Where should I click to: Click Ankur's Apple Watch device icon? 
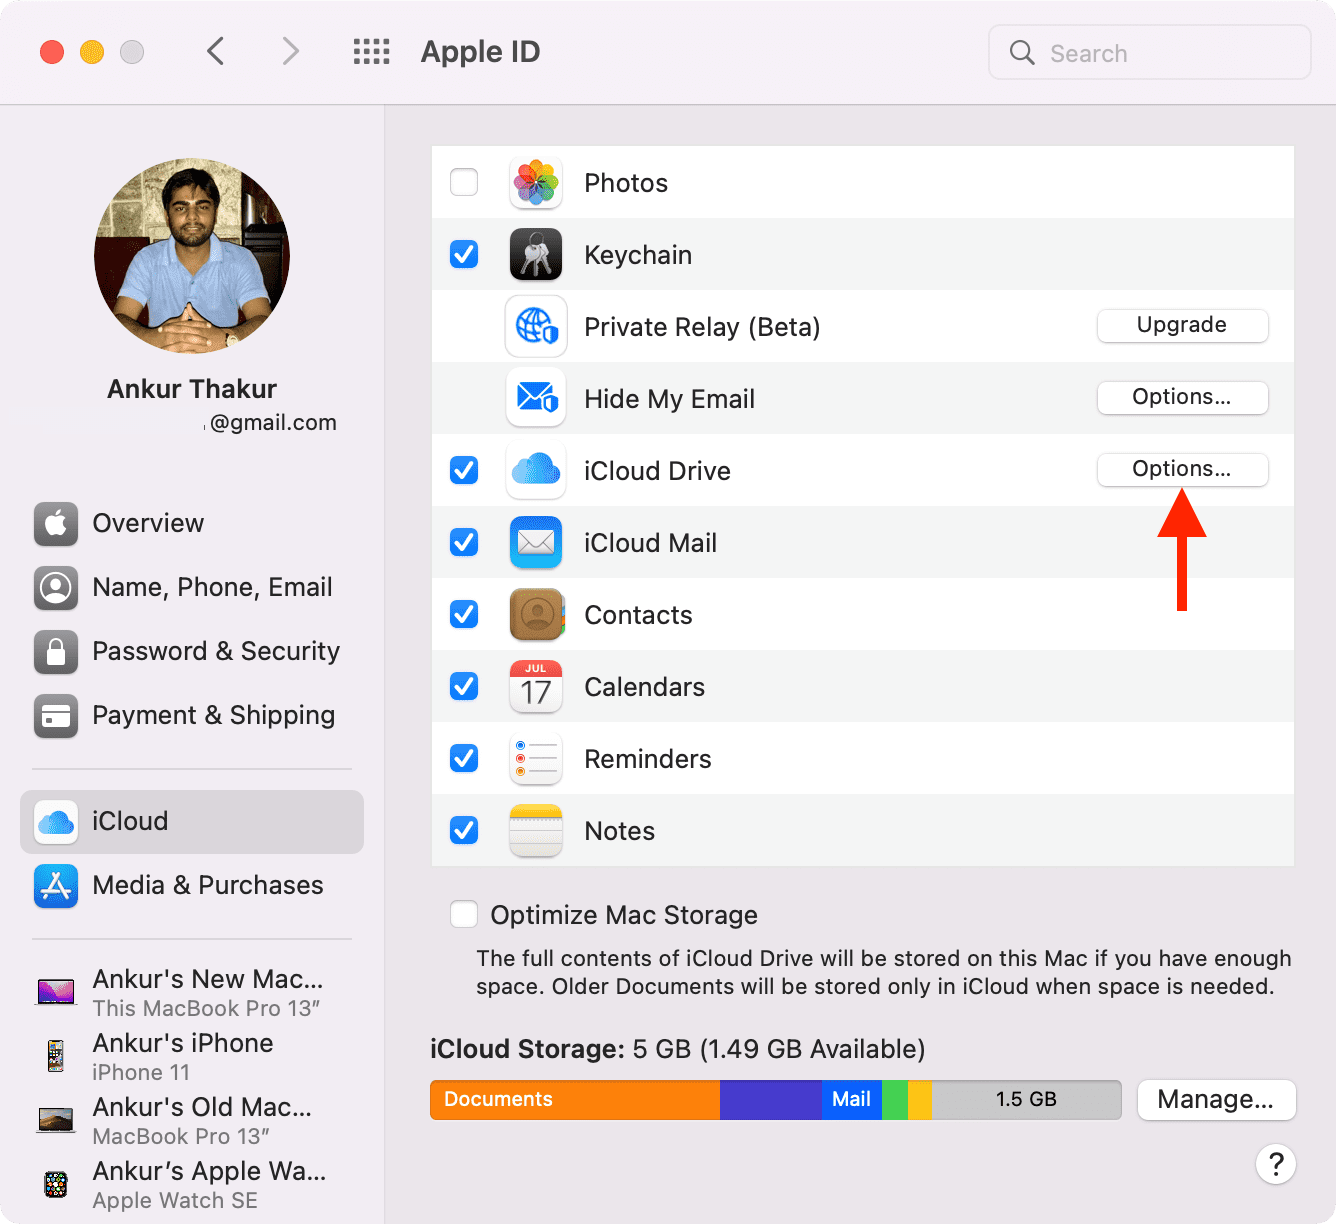pos(56,1185)
